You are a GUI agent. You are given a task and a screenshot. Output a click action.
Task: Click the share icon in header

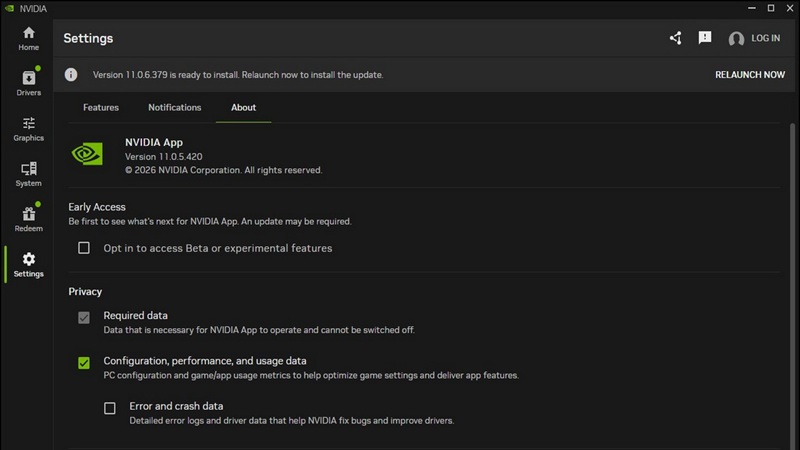coord(675,38)
